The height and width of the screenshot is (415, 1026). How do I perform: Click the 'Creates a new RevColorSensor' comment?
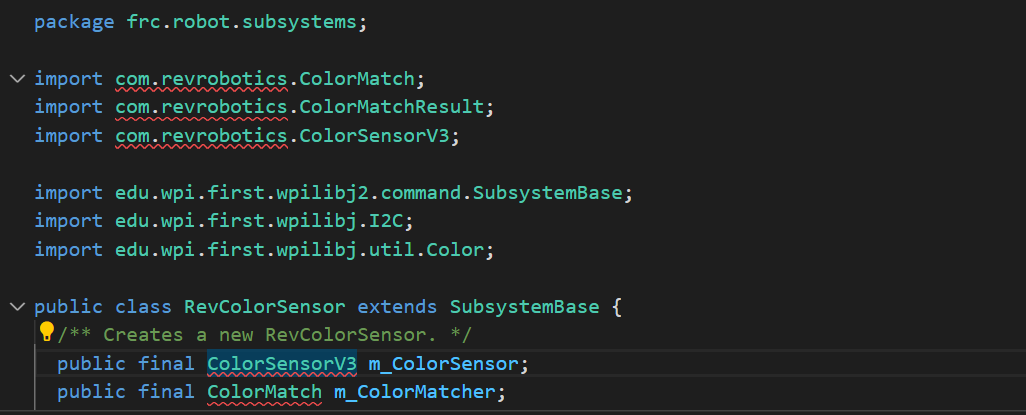tap(264, 334)
